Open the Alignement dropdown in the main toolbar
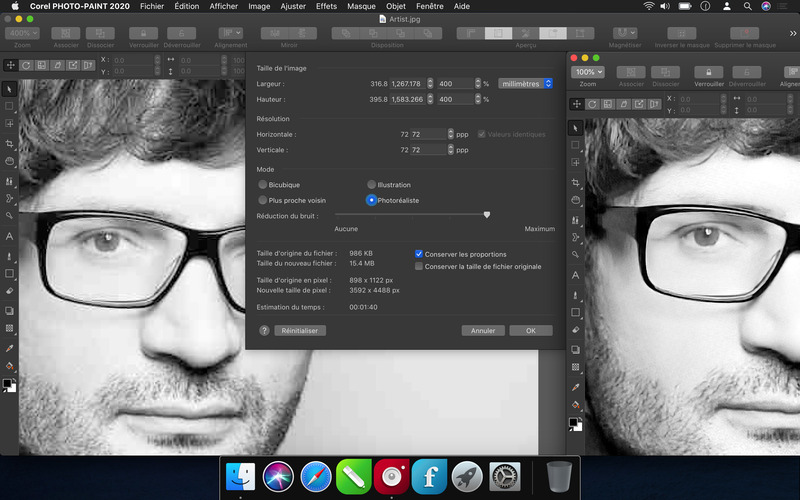 pyautogui.click(x=231, y=33)
